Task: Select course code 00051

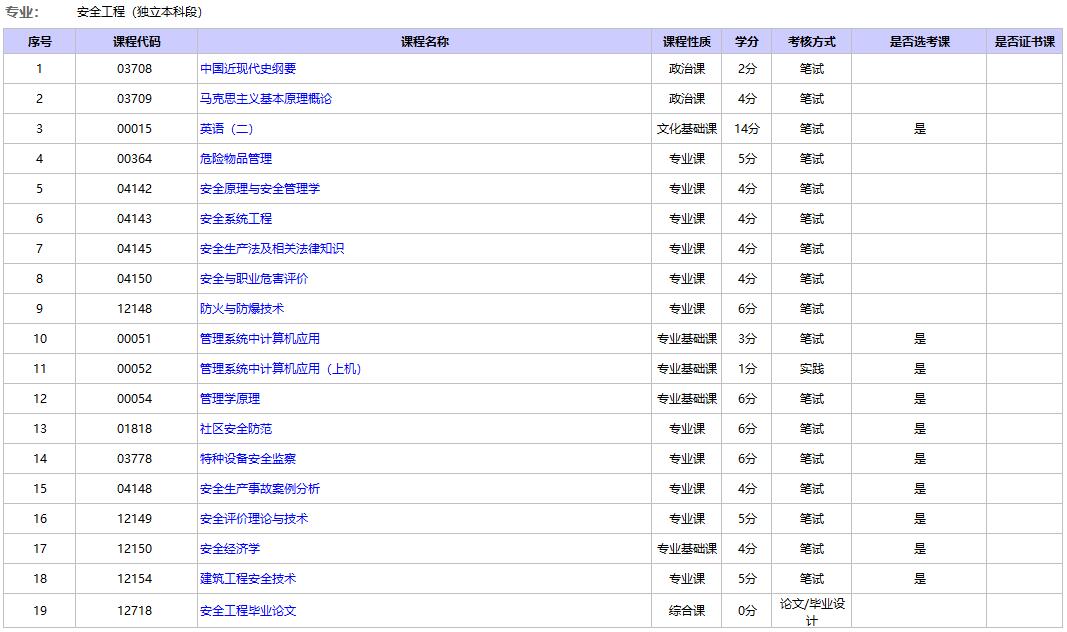Action: 135,338
